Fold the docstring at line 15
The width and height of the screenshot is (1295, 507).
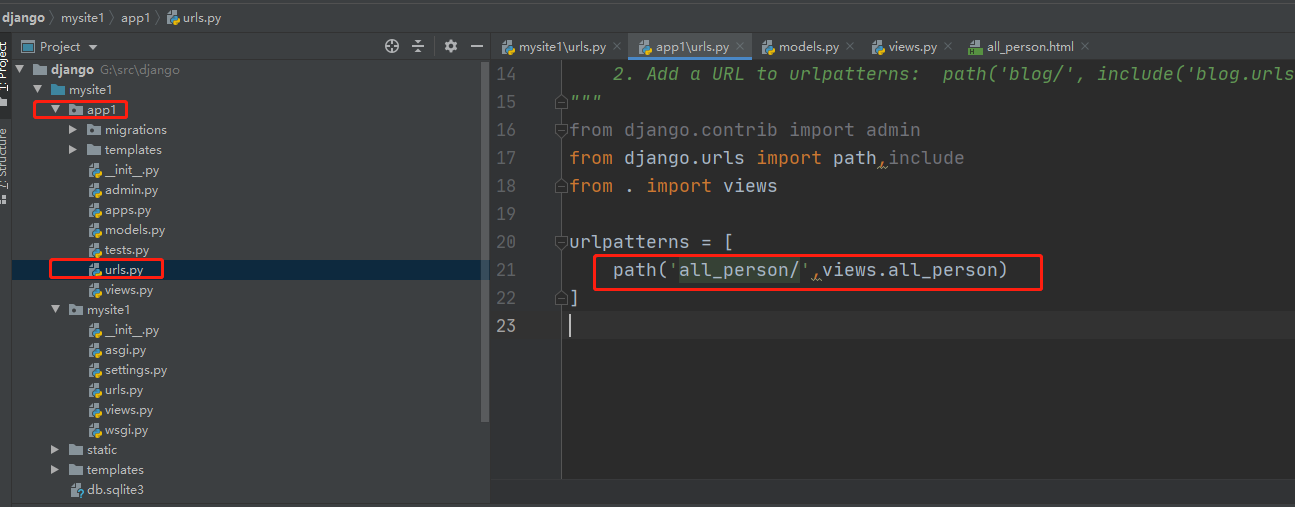[x=561, y=102]
